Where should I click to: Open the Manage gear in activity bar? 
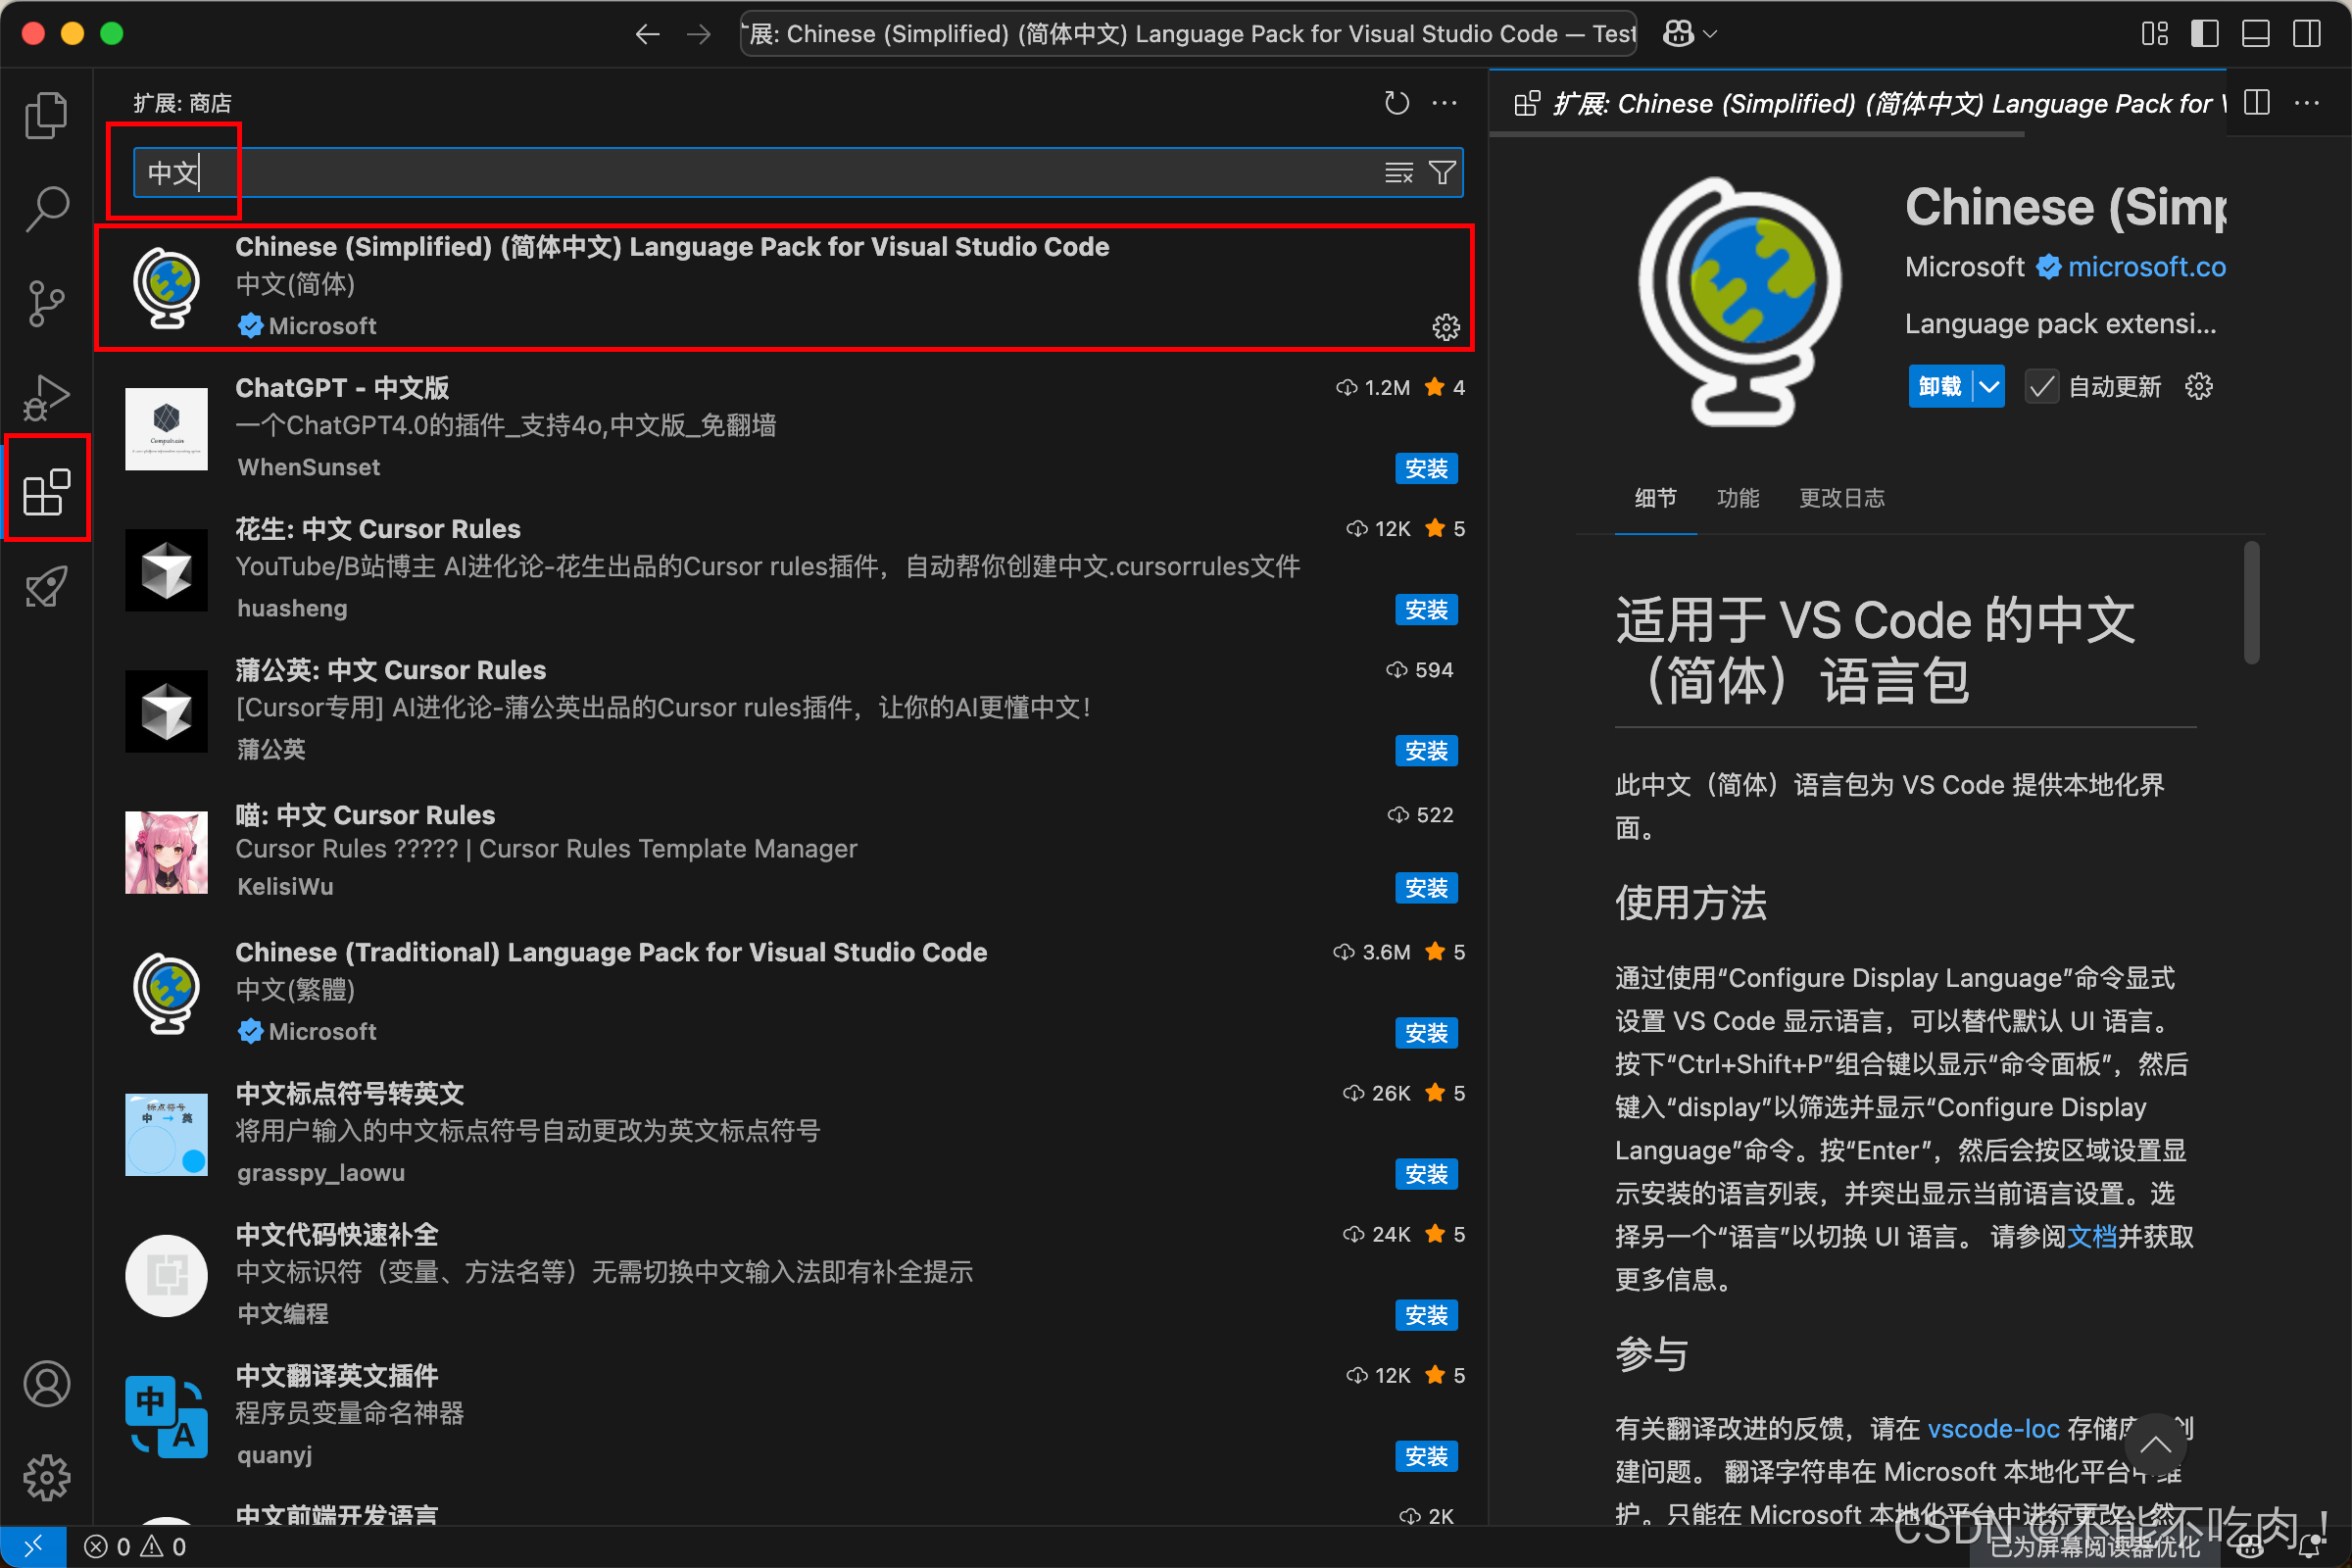(x=46, y=1477)
